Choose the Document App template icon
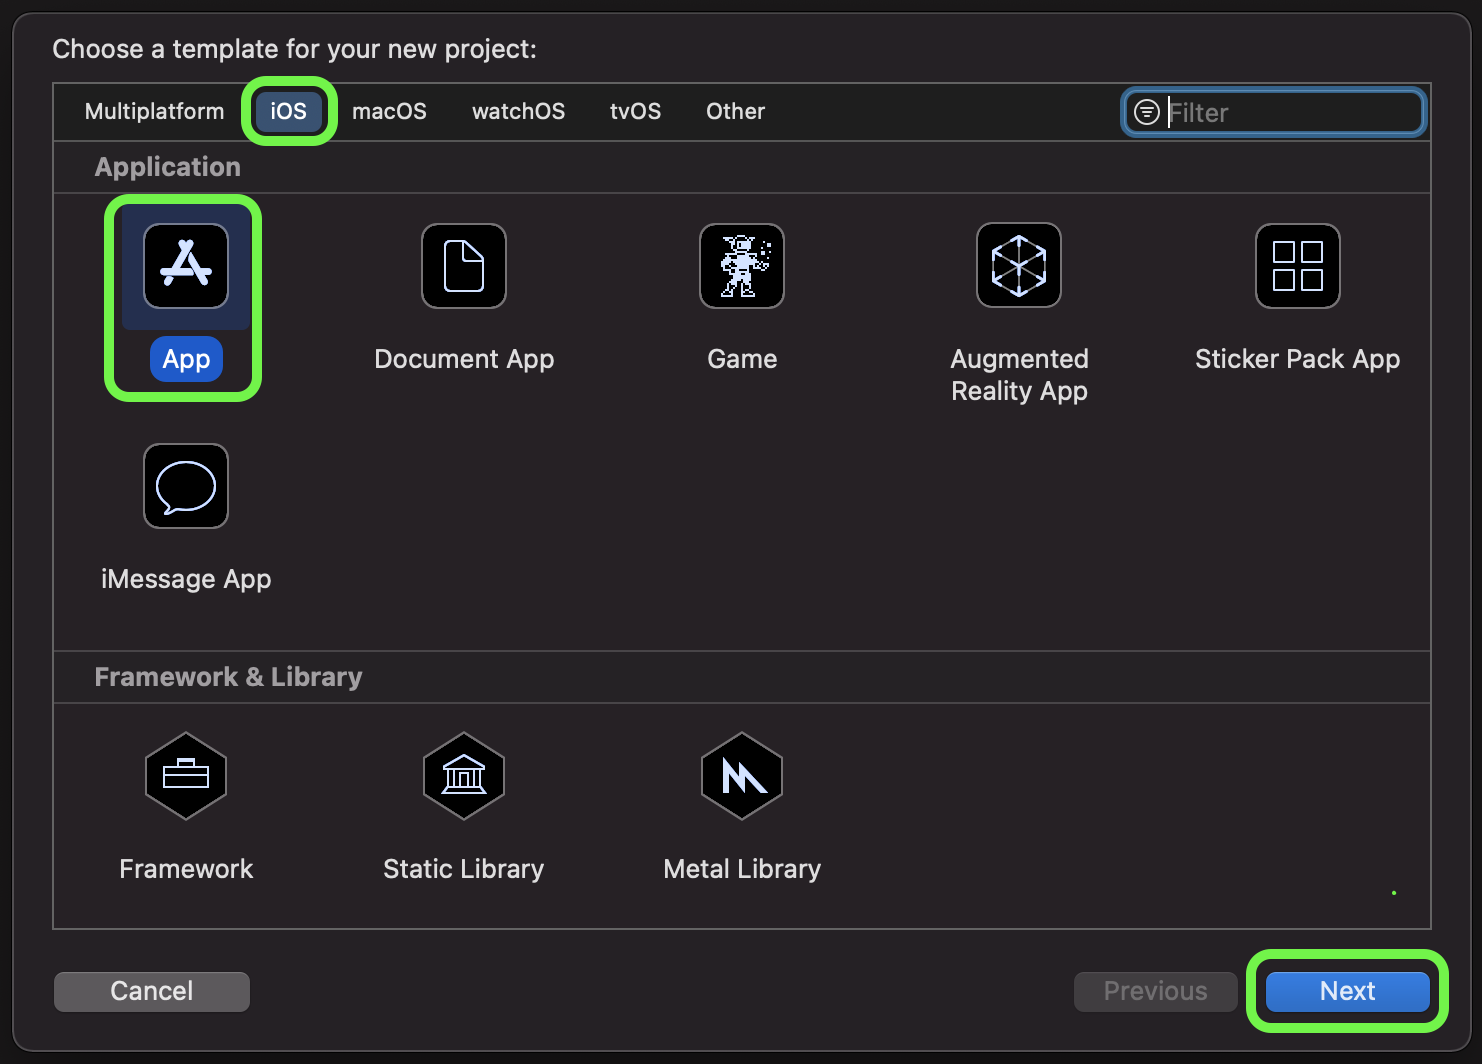1482x1064 pixels. (x=464, y=266)
